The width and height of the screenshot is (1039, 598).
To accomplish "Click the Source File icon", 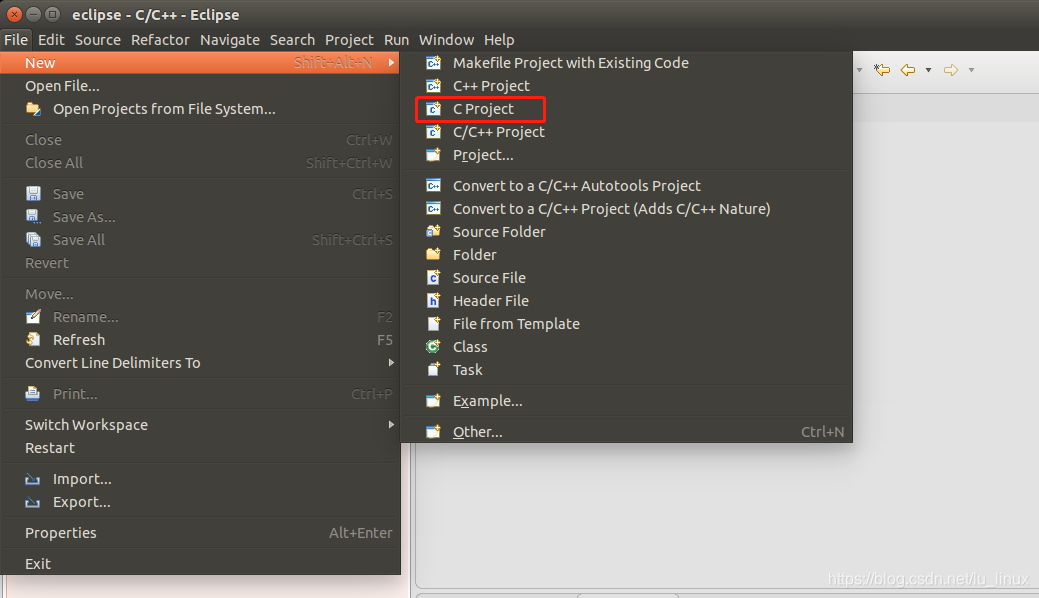I will 433,278.
